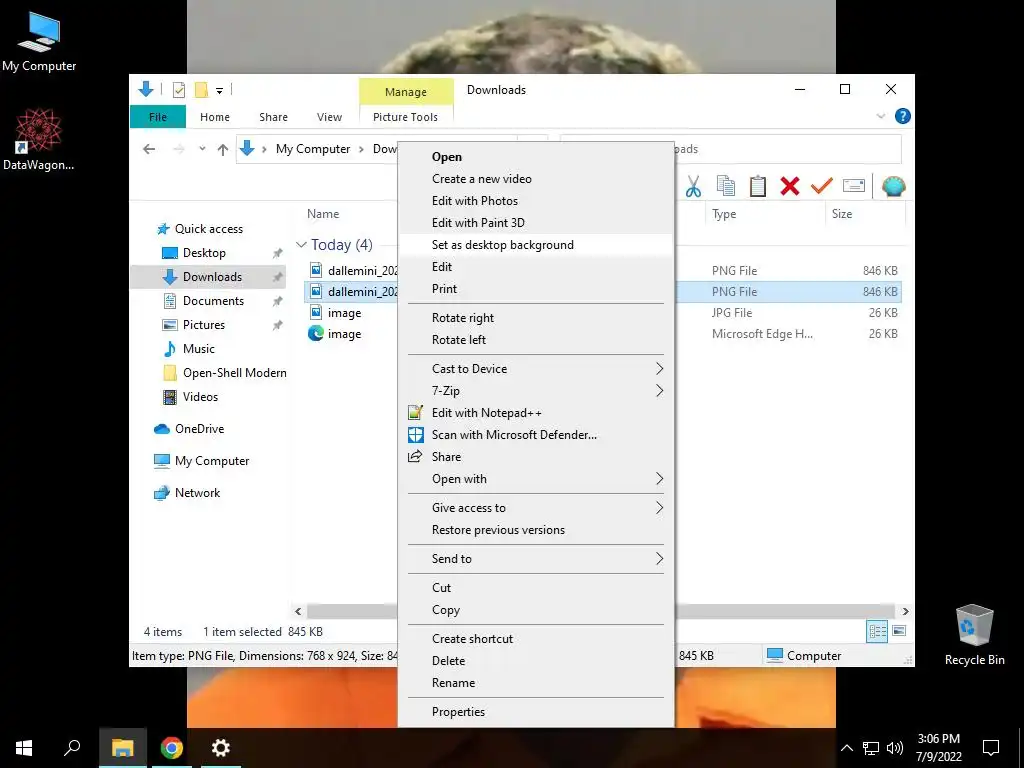Choose Delete in context menu
Image resolution: width=1024 pixels, height=768 pixels.
535,661
